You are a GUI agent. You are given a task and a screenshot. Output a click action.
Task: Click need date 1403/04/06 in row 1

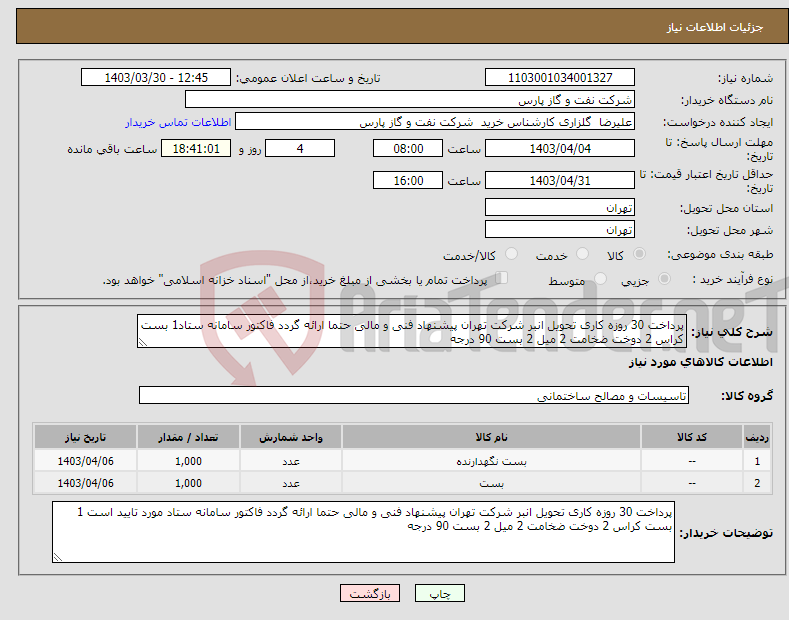click(x=86, y=461)
